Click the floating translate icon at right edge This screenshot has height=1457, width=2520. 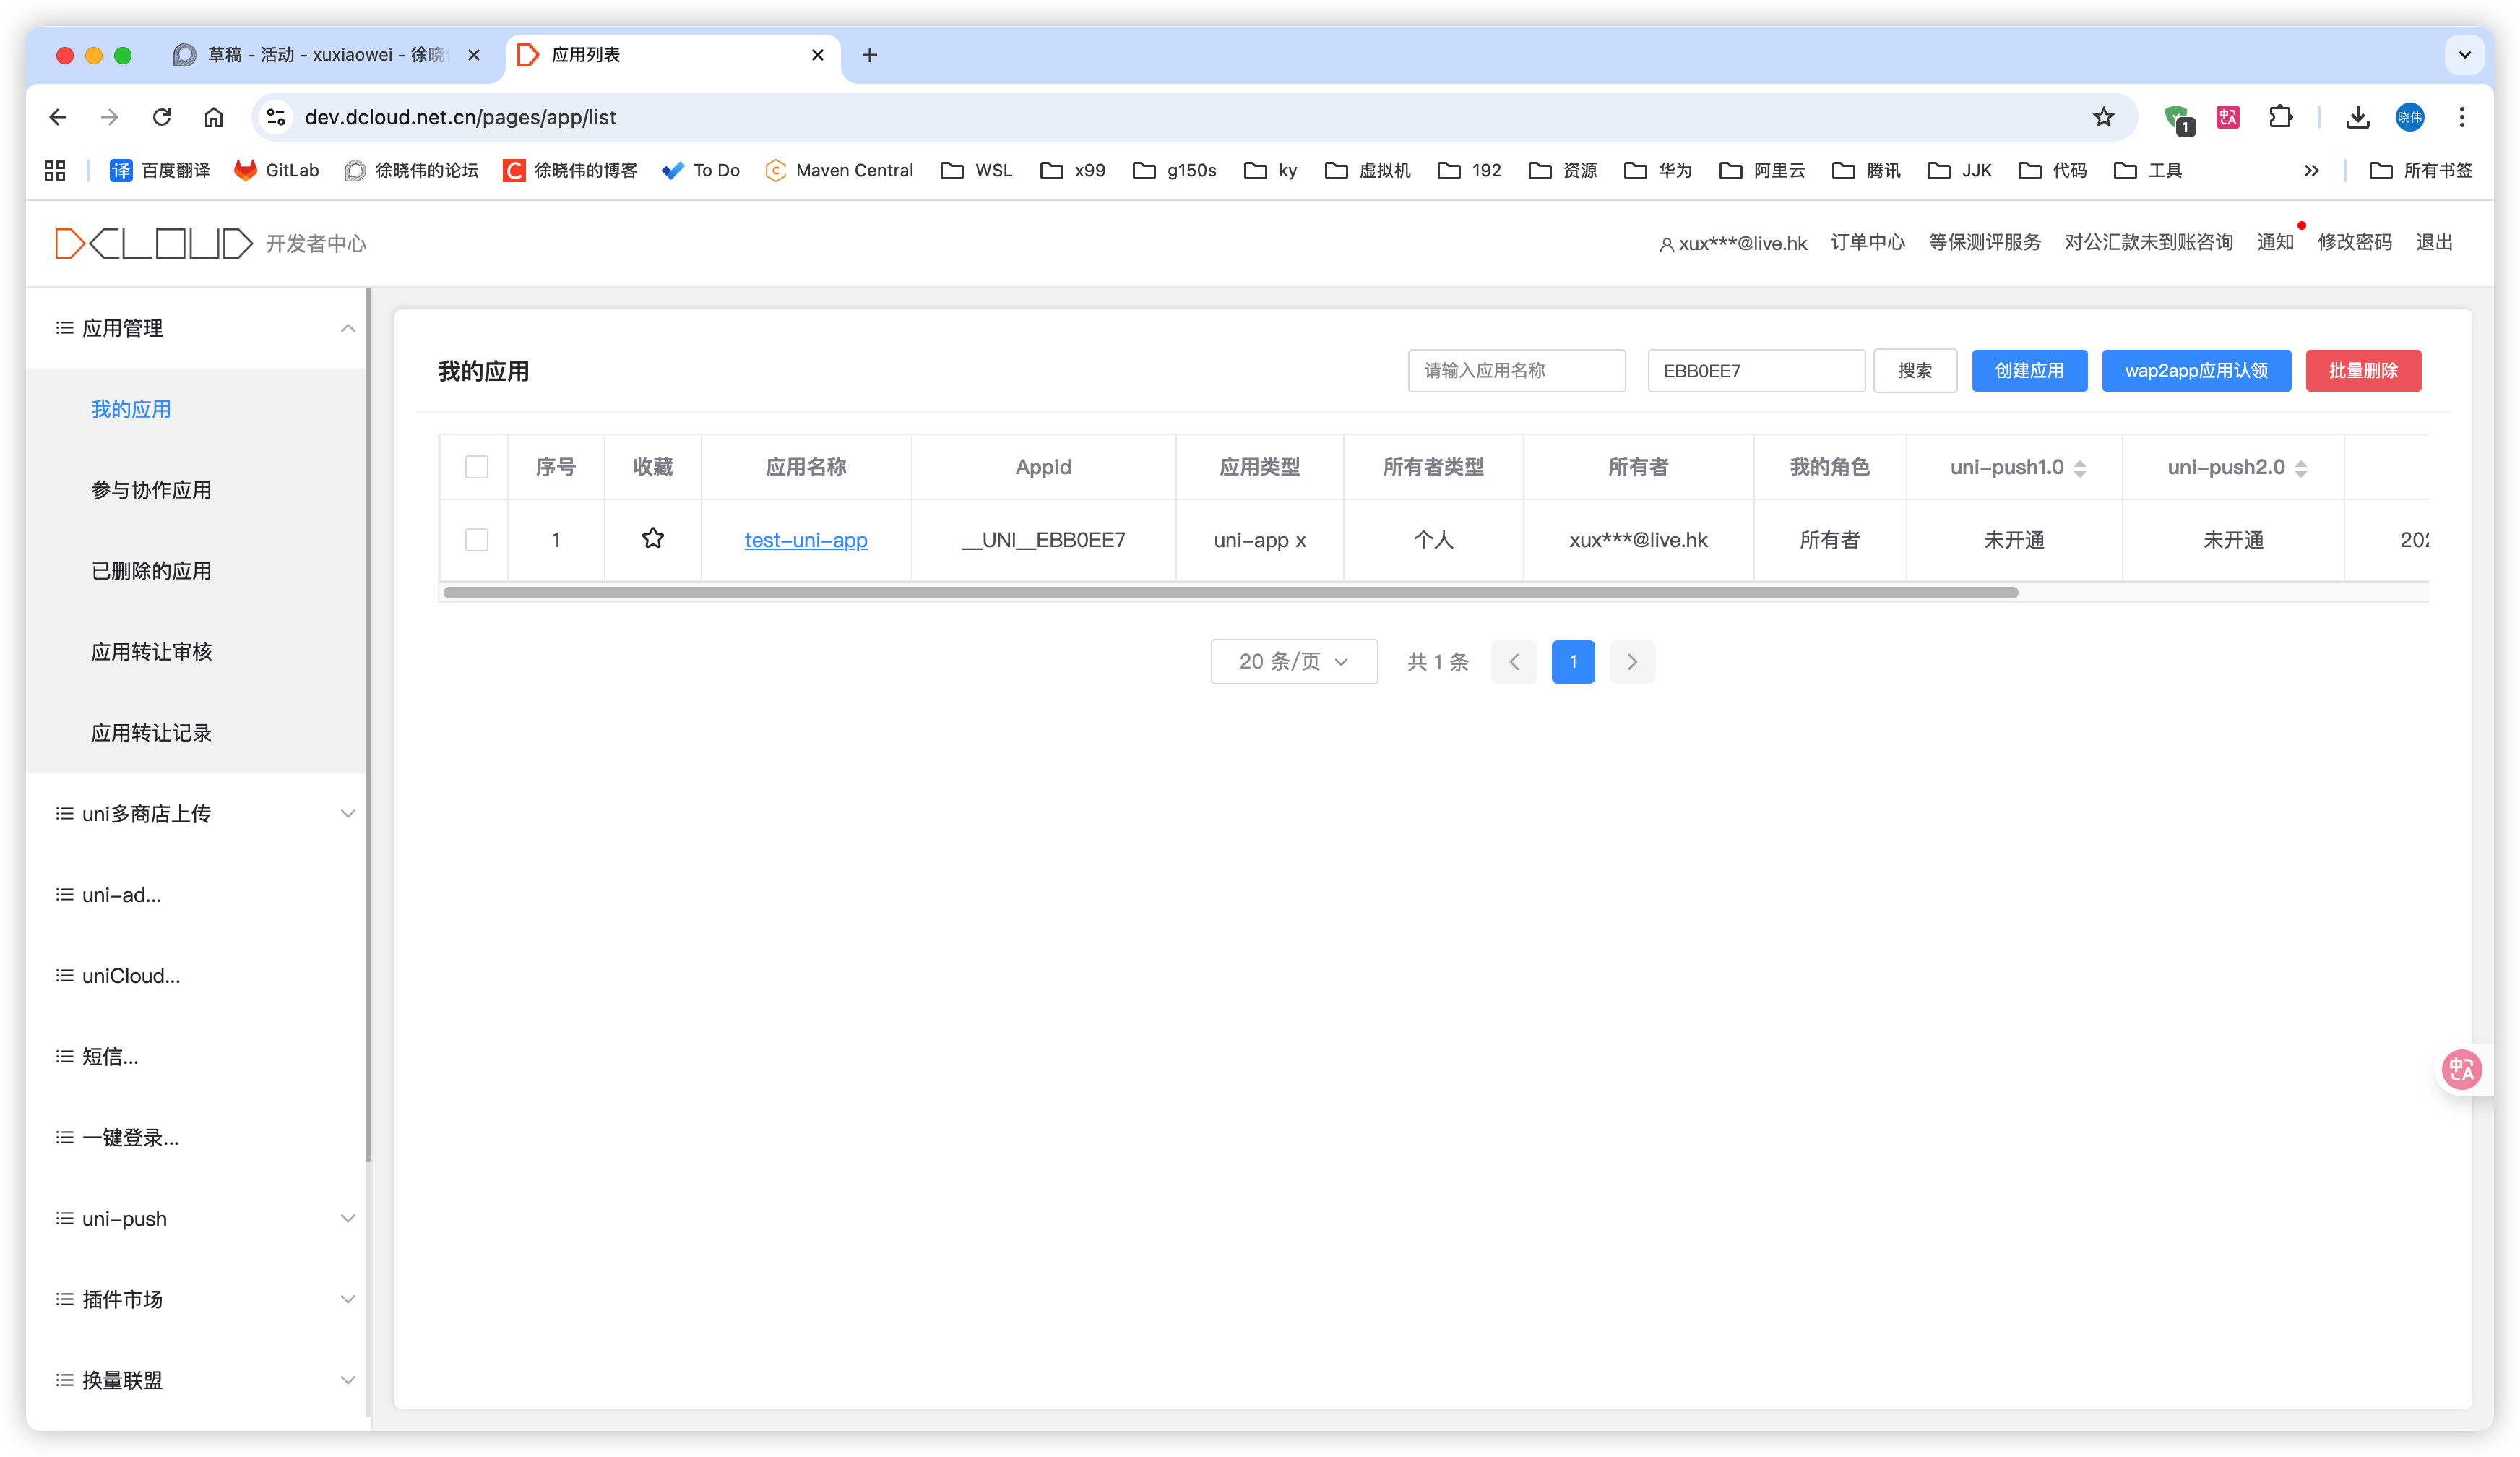pos(2461,1070)
